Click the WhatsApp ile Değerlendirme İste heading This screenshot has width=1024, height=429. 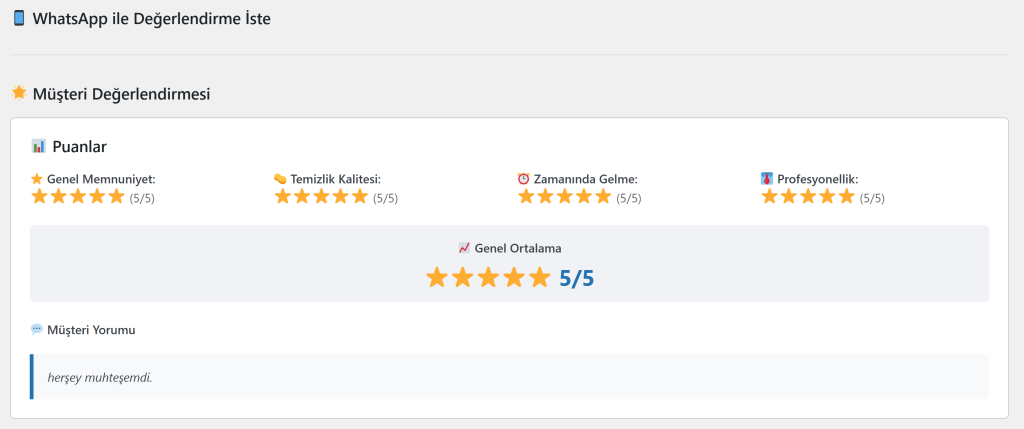click(x=151, y=18)
